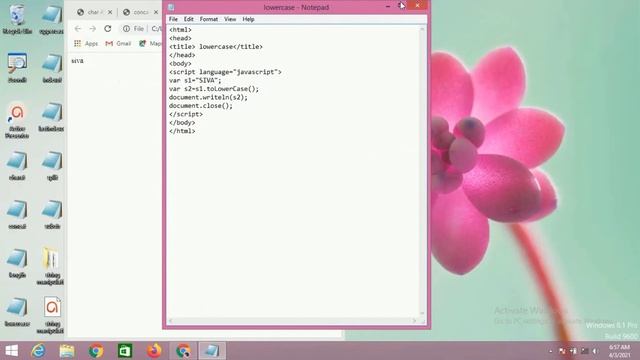Open the File menu in Notepad
The image size is (640, 360).
click(173, 19)
